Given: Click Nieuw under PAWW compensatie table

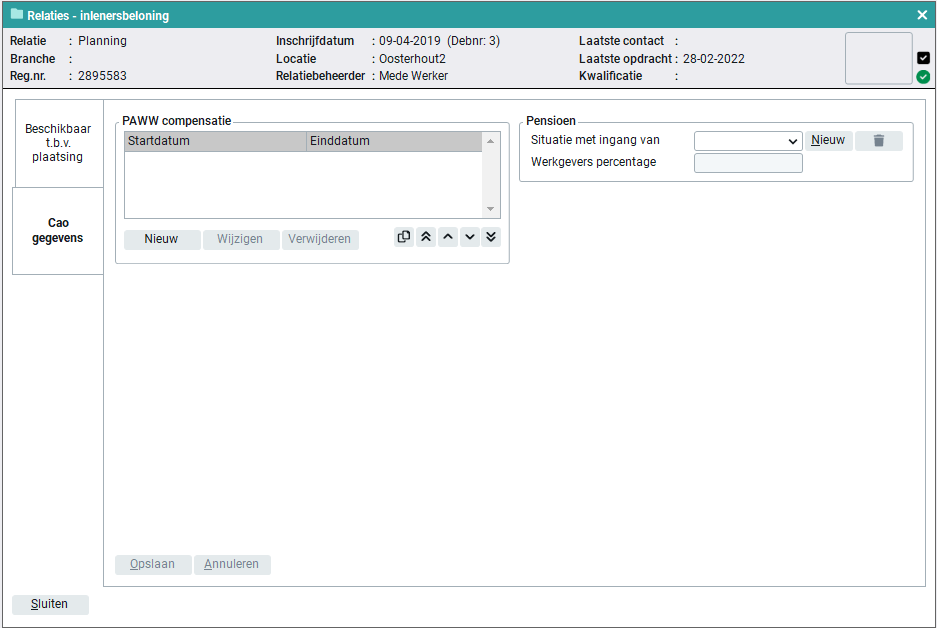Looking at the screenshot, I should point(162,239).
